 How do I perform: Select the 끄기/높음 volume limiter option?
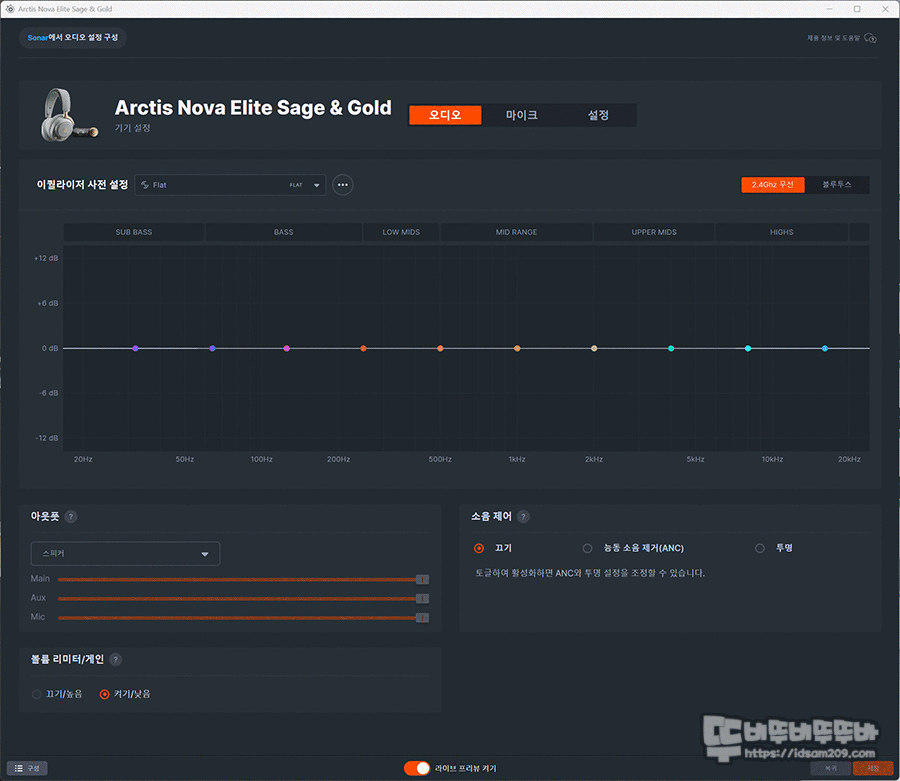37,694
